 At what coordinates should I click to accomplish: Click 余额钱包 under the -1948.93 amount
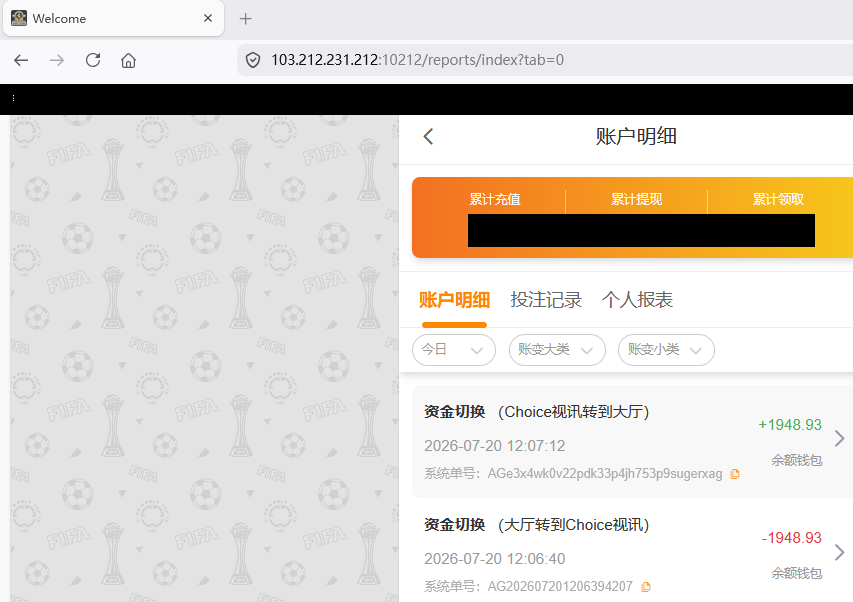click(796, 573)
